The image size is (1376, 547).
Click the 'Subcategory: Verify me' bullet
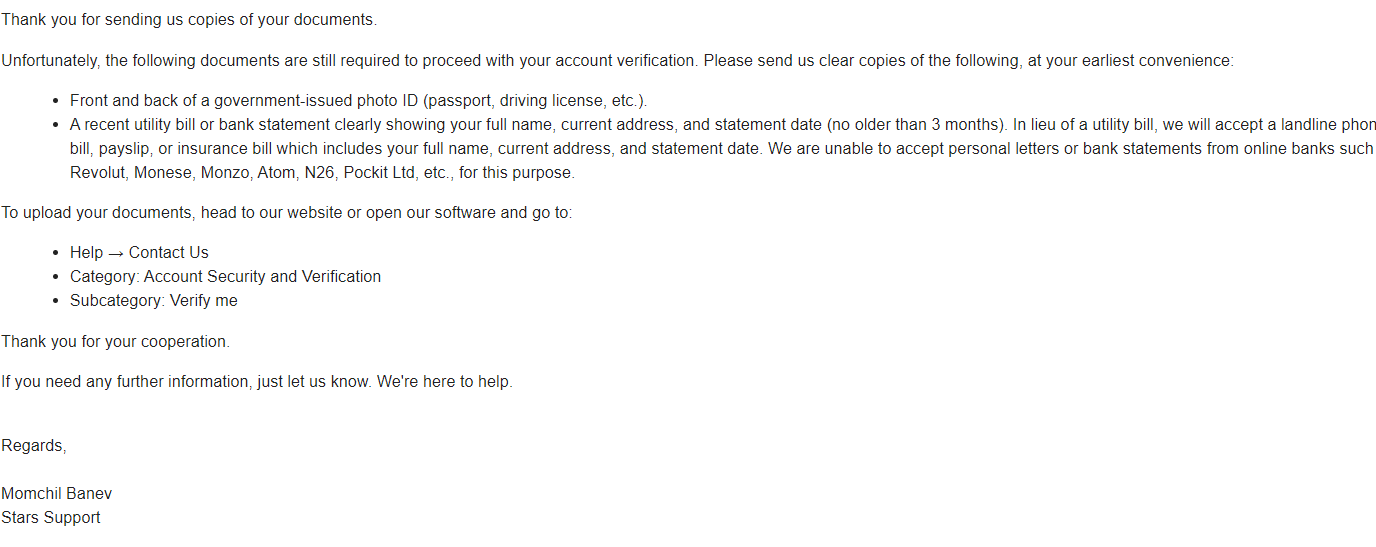pos(154,301)
